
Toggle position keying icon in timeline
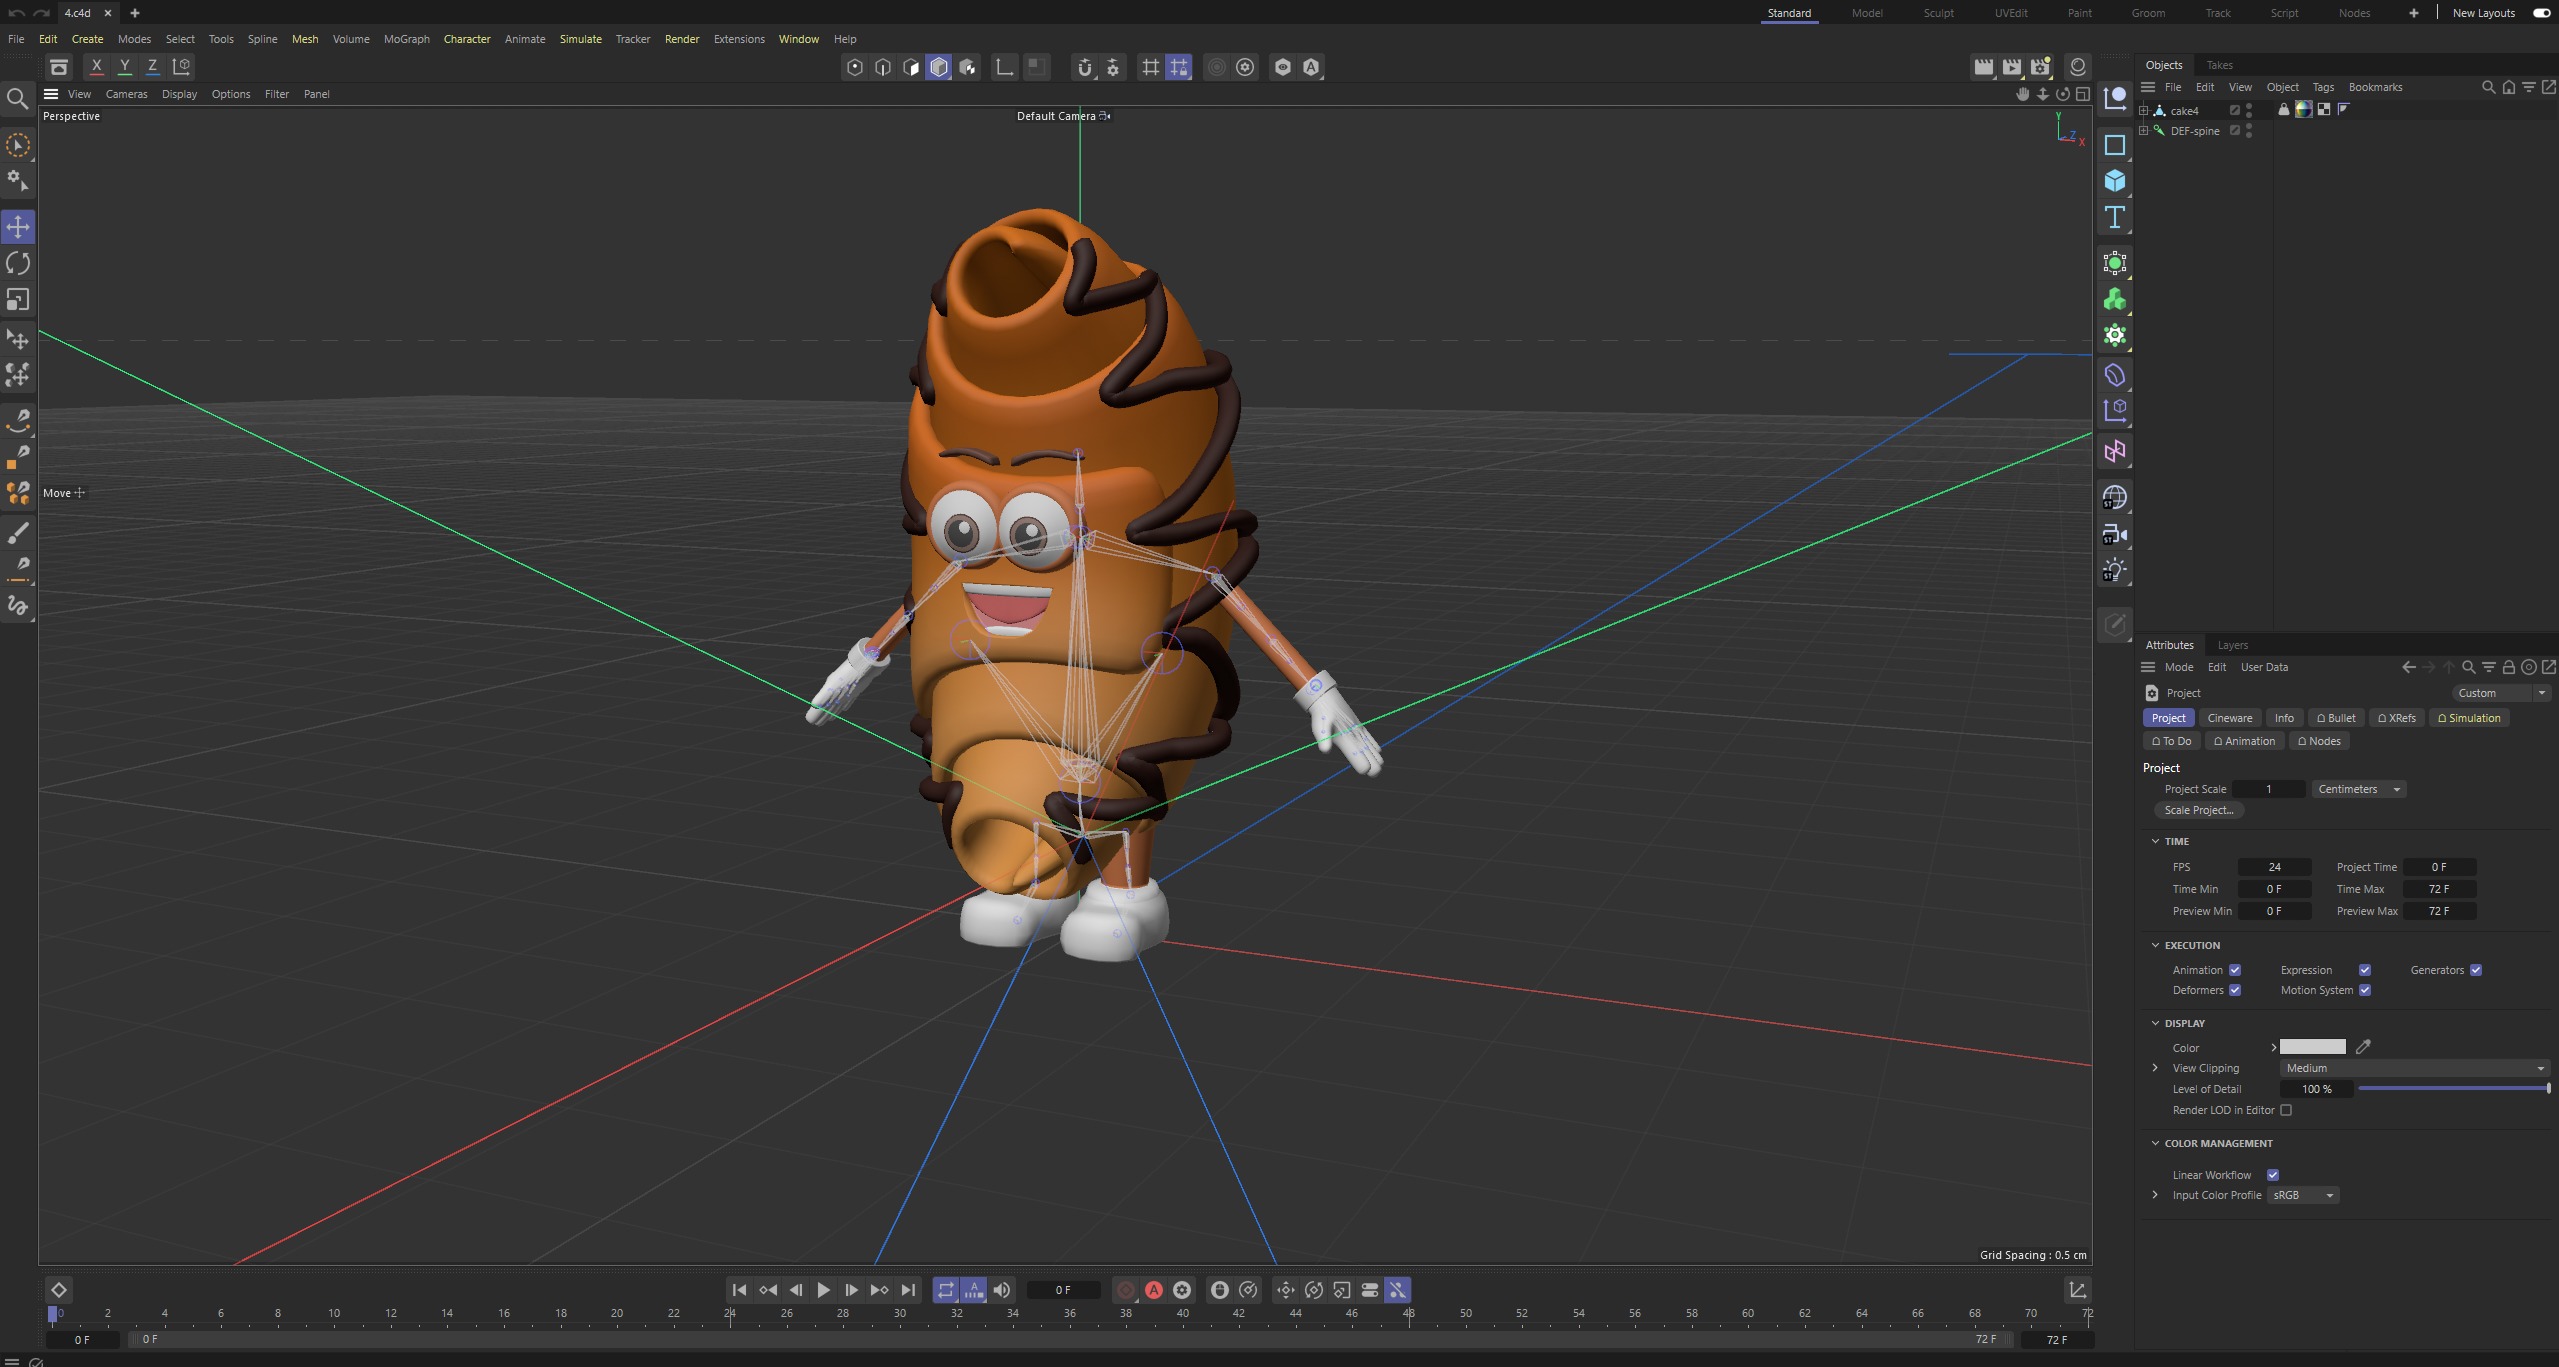[x=1286, y=1290]
